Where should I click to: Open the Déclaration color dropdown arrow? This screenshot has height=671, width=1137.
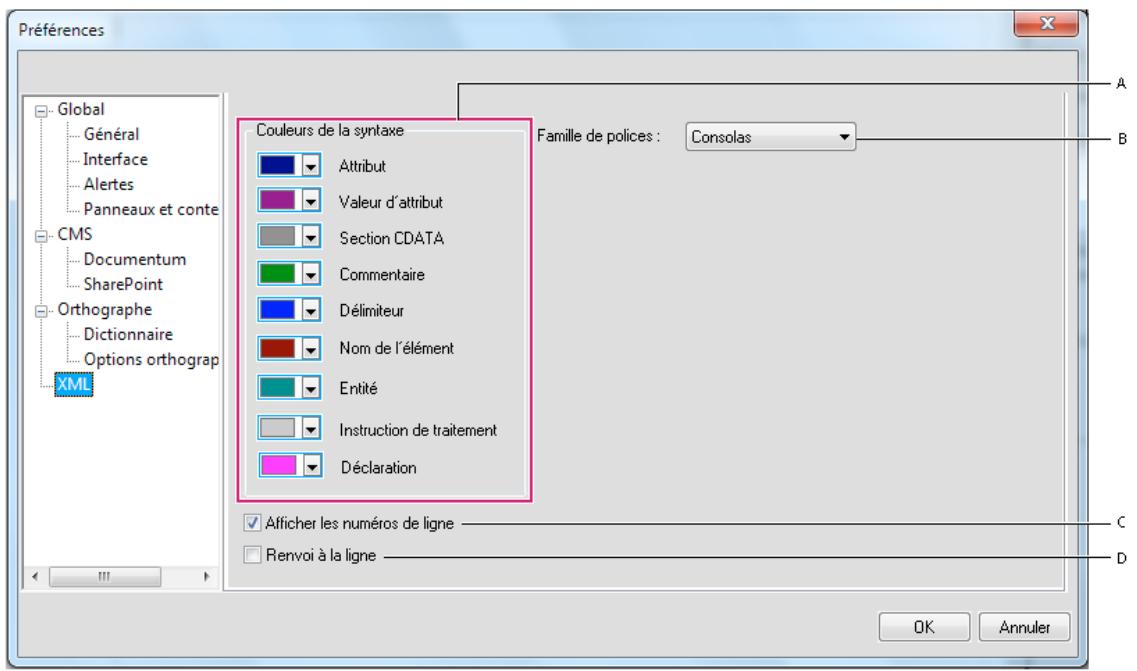click(312, 466)
